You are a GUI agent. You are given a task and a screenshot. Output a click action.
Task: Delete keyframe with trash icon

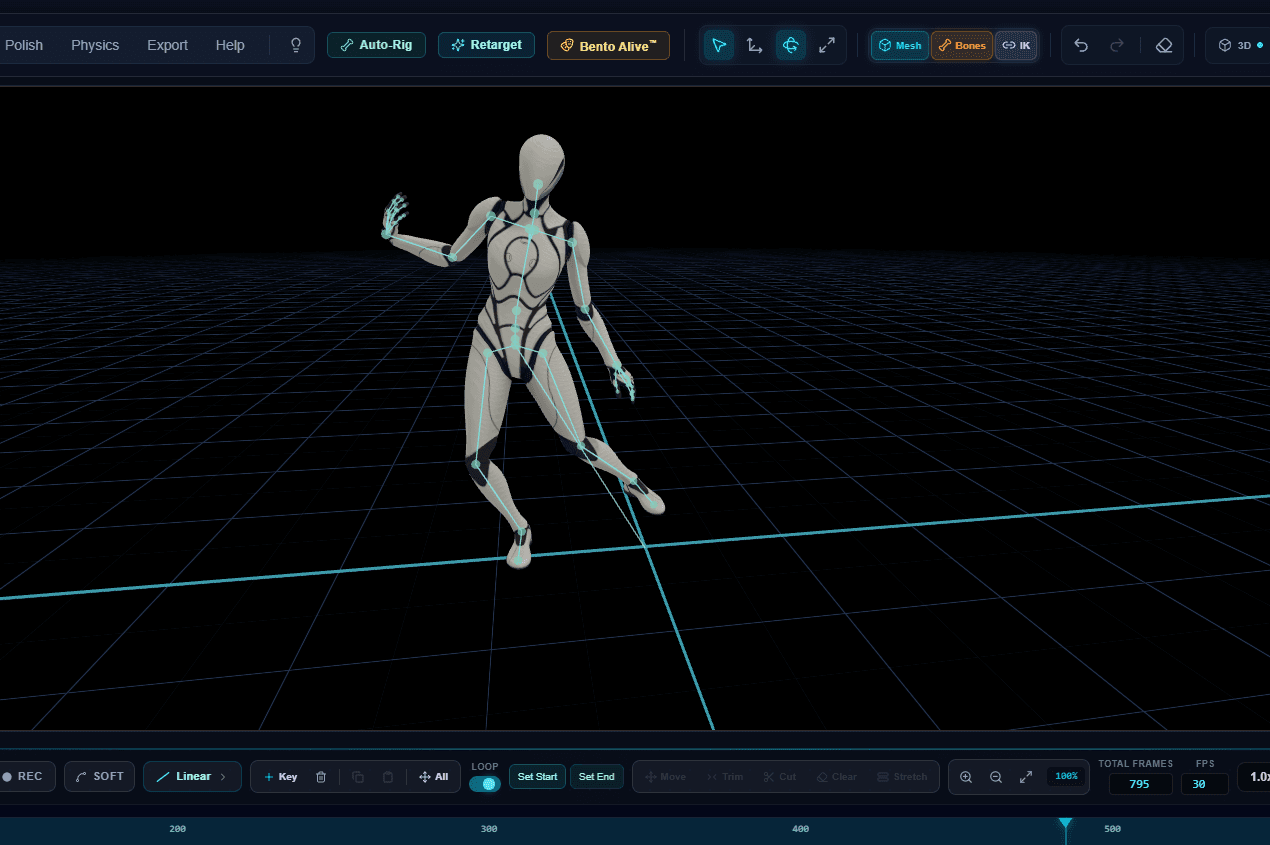321,777
